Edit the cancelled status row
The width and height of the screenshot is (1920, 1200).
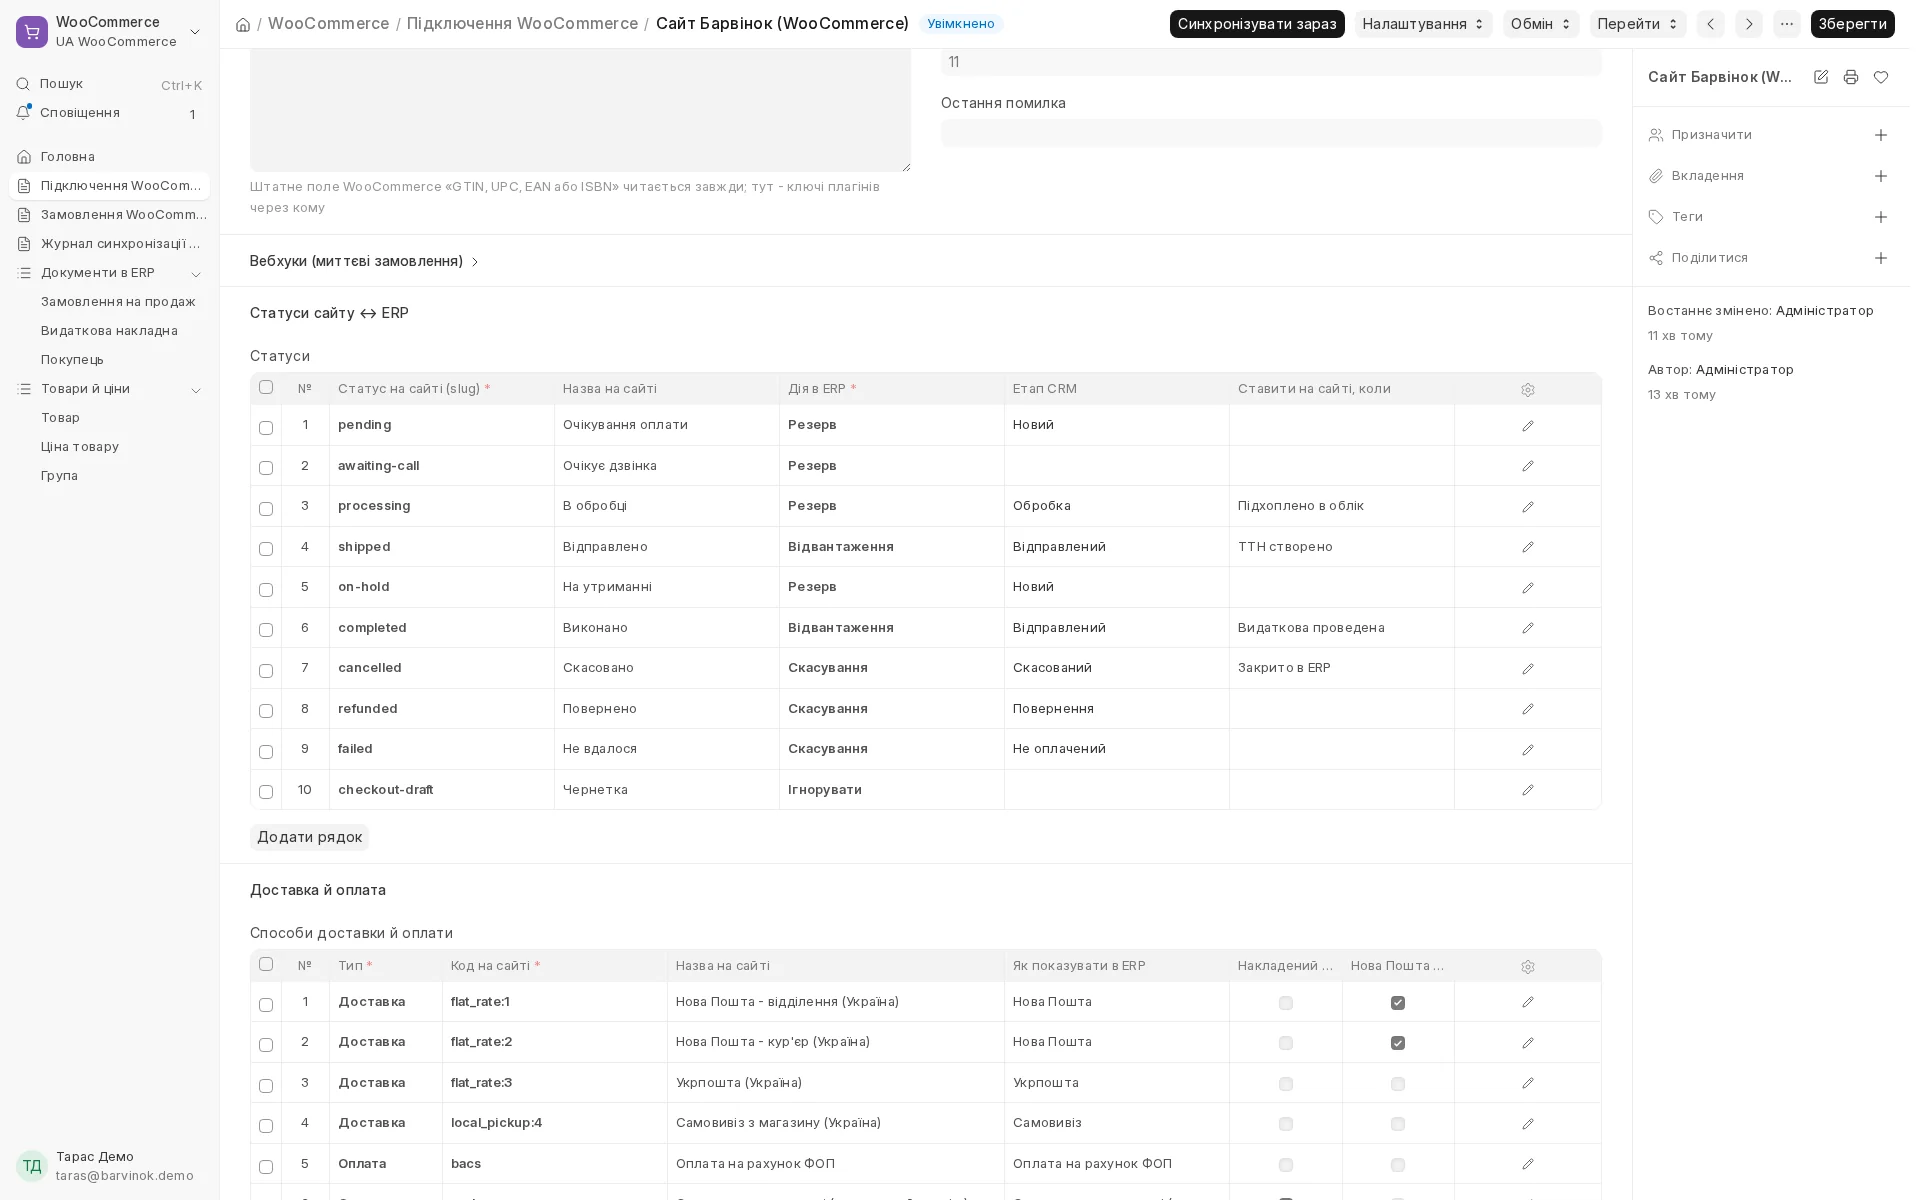(1528, 669)
